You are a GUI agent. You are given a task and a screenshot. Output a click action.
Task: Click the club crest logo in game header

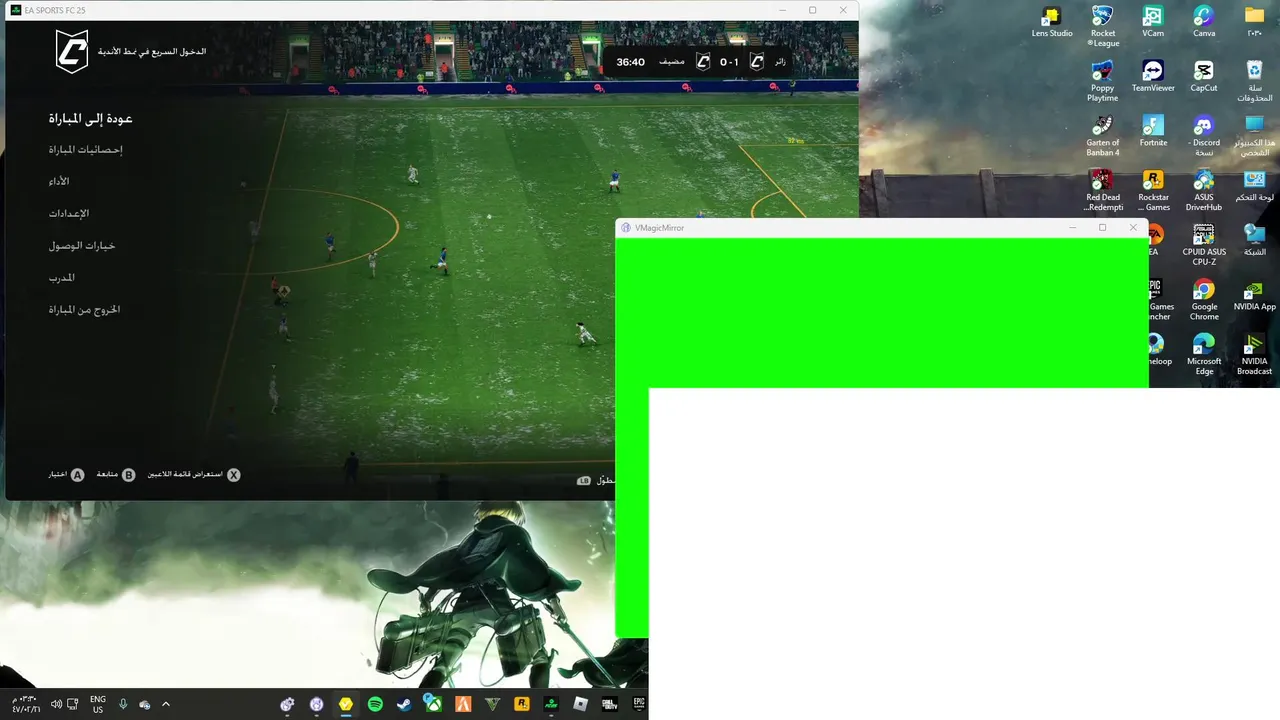[x=71, y=51]
